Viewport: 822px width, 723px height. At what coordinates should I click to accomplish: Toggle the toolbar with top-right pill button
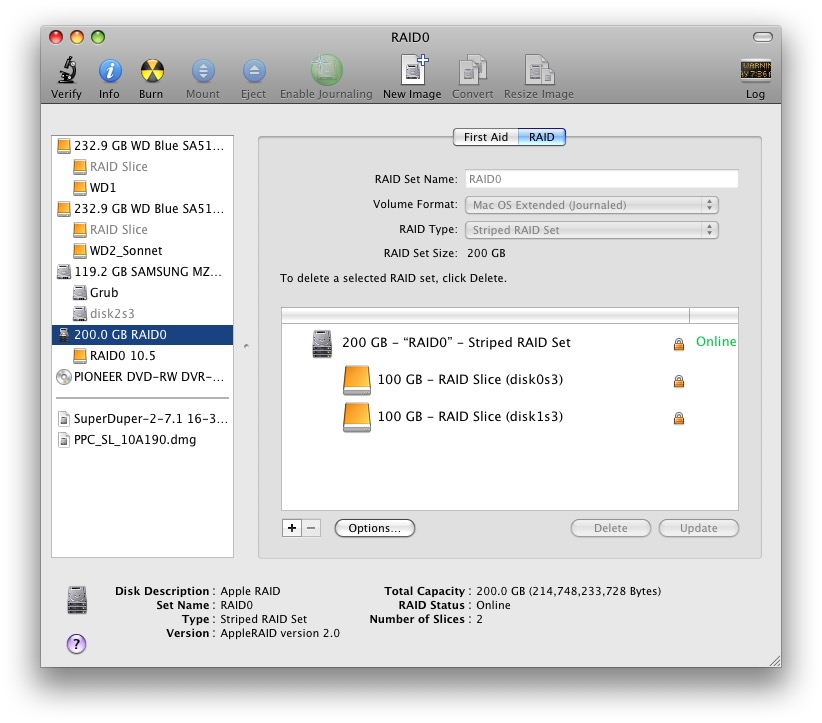763,37
